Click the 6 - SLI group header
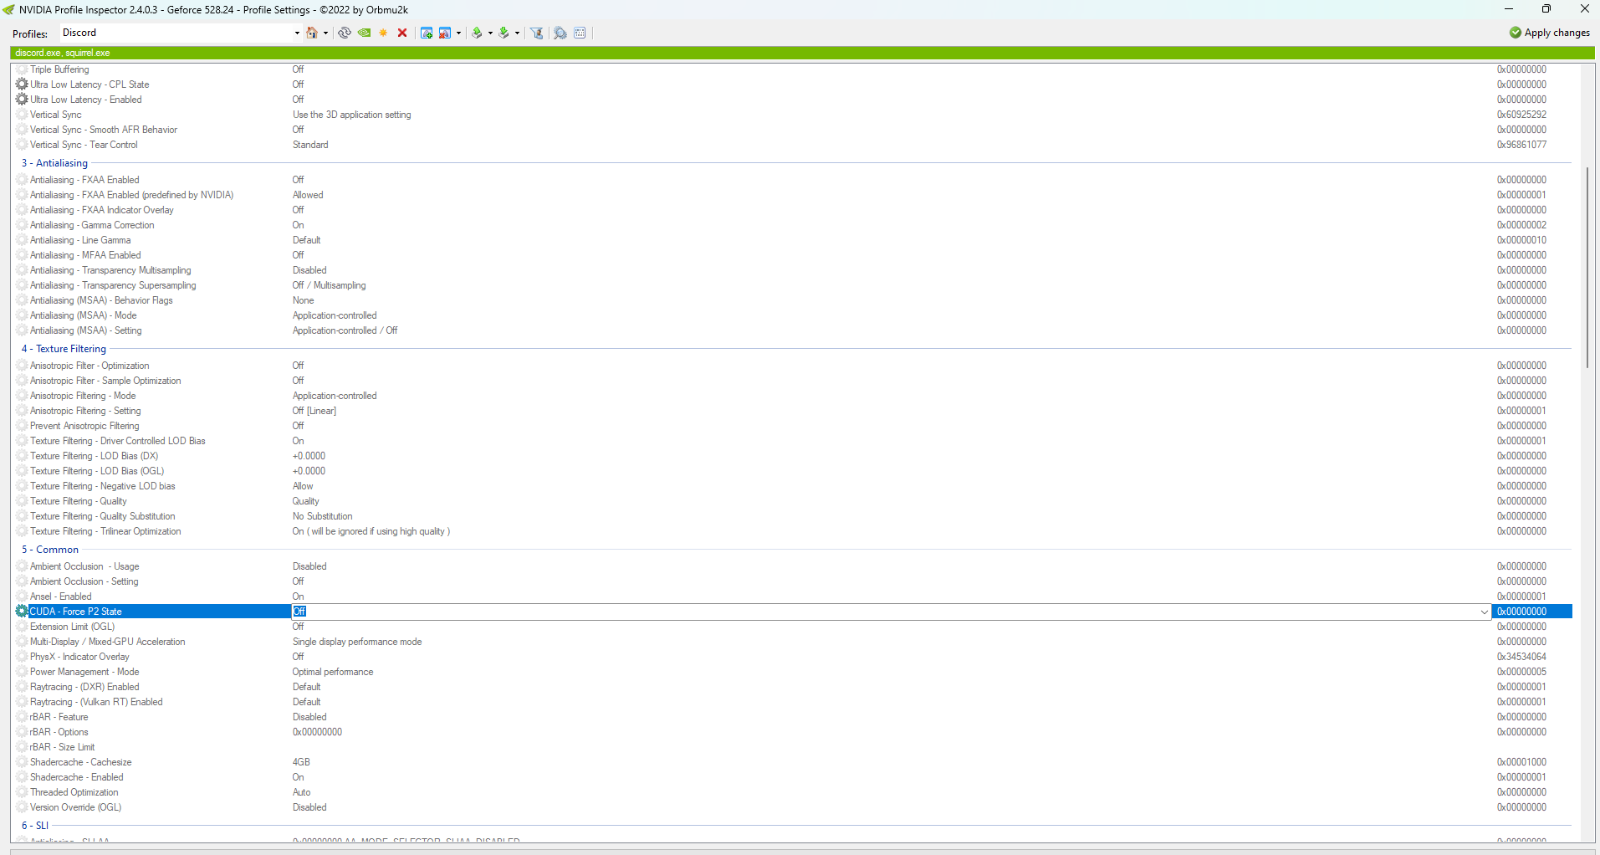This screenshot has height=855, width=1600. (35, 825)
